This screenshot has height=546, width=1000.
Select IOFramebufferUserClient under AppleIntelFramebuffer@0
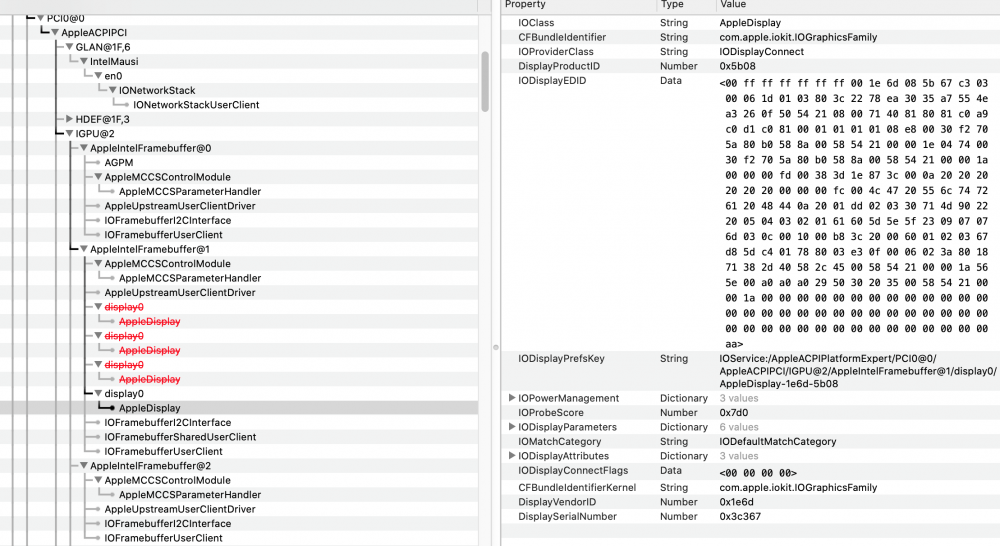[163, 235]
